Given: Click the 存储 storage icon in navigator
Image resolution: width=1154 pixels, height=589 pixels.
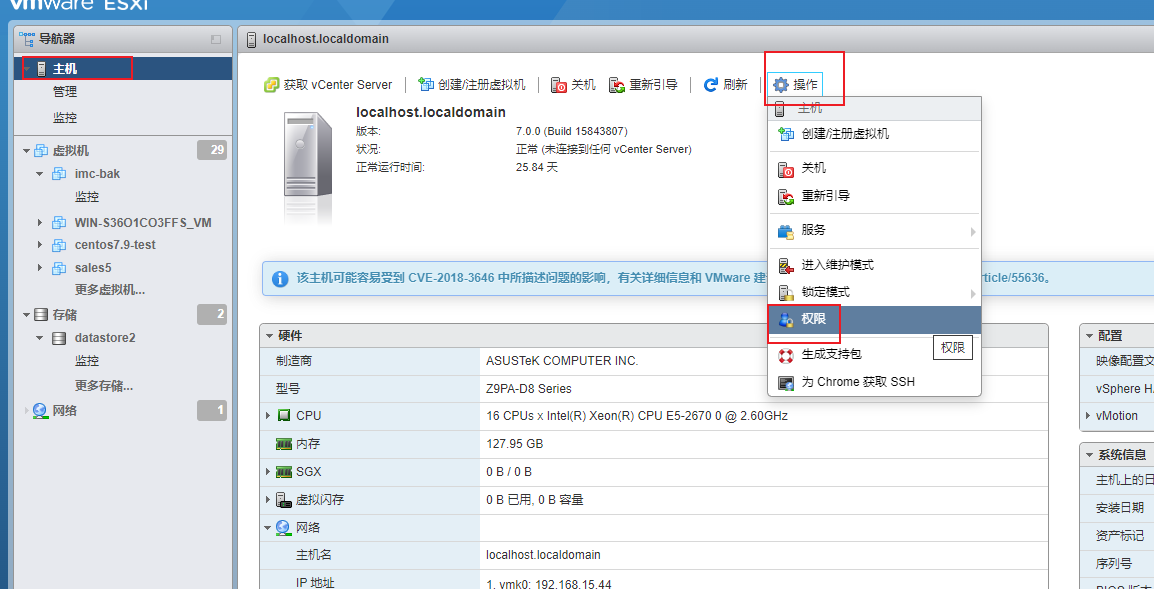Looking at the screenshot, I should click(41, 314).
